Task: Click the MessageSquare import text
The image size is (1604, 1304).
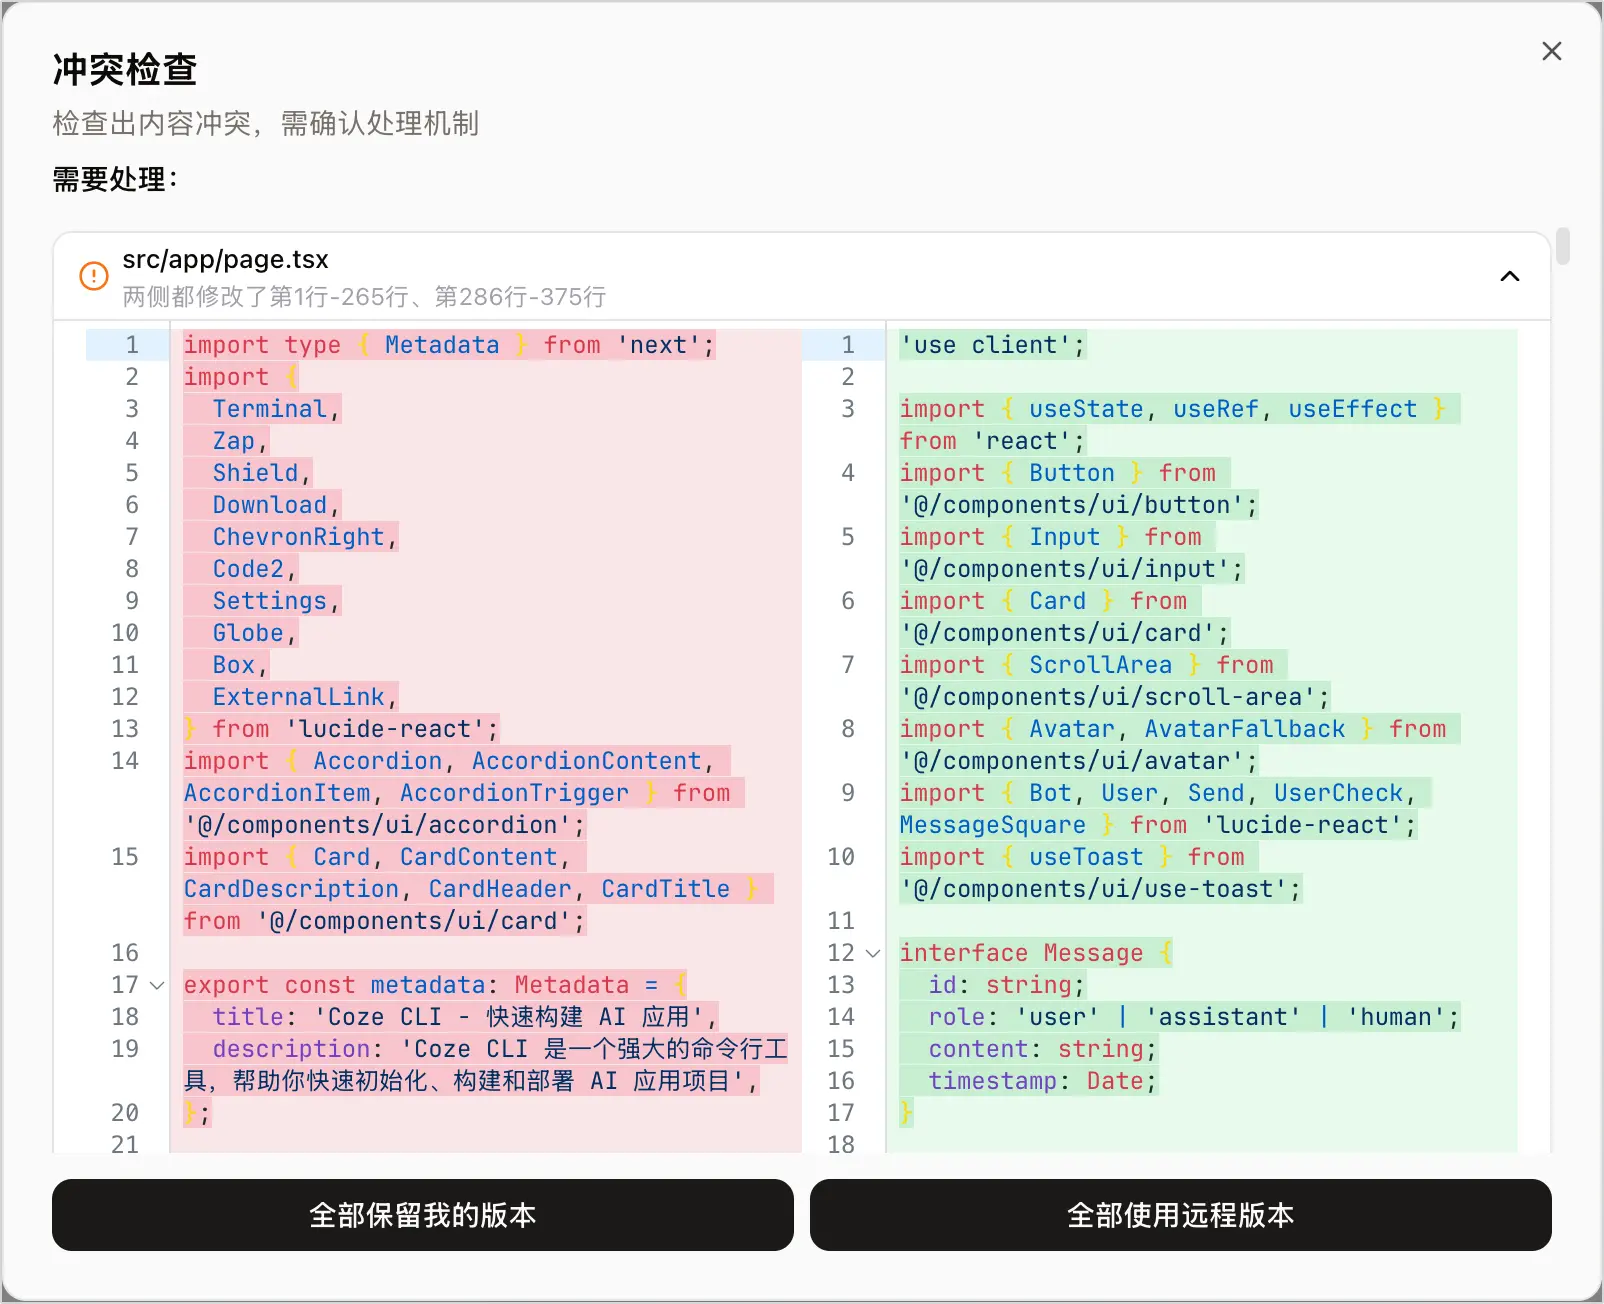Action: pyautogui.click(x=992, y=825)
